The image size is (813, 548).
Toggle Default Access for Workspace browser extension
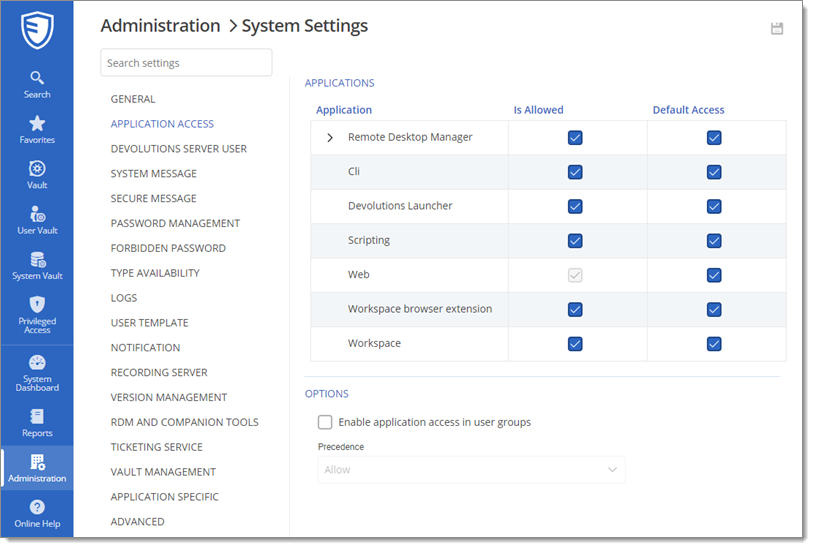point(714,310)
